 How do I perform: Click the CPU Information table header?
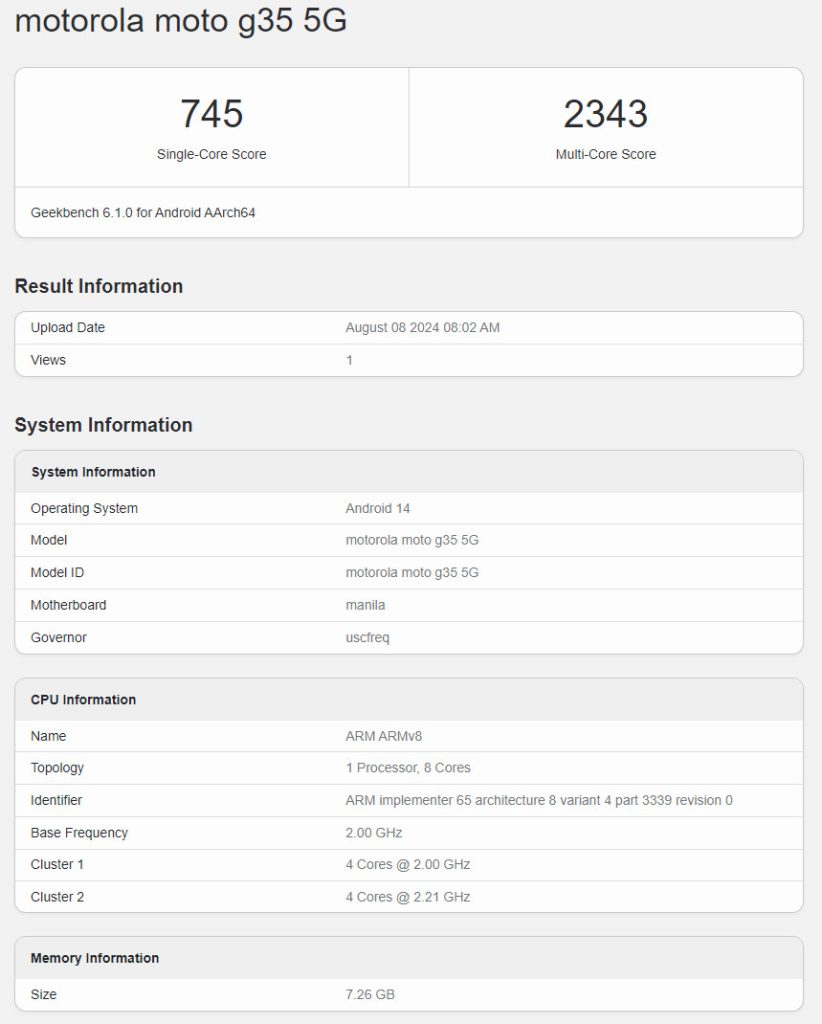tap(83, 700)
